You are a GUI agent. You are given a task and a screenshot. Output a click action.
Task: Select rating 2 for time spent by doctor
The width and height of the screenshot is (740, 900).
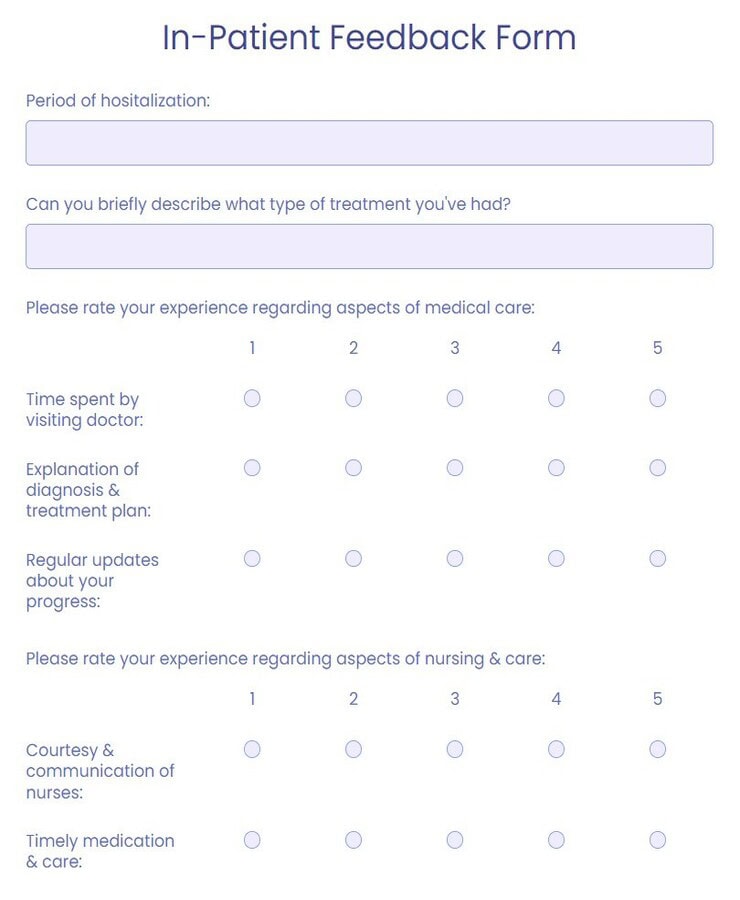[x=353, y=398]
